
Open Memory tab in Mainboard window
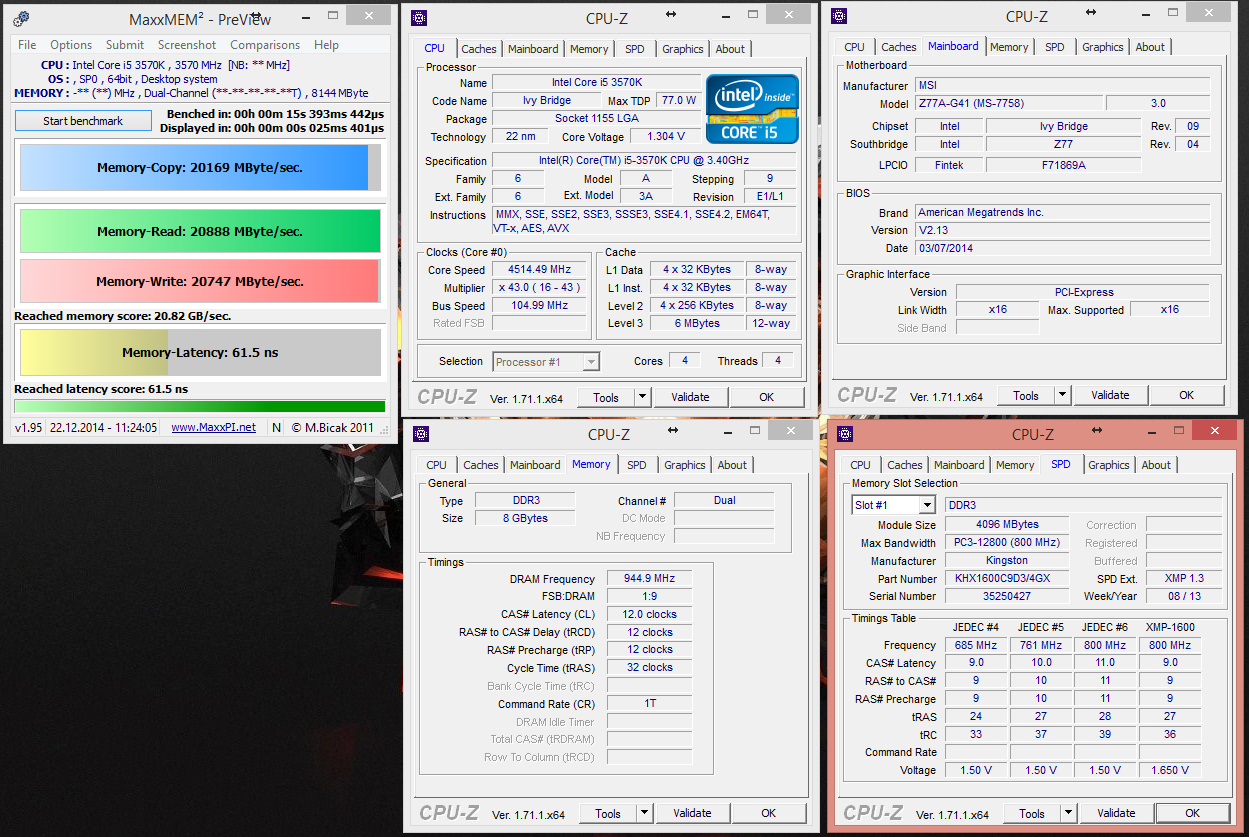tap(1009, 47)
